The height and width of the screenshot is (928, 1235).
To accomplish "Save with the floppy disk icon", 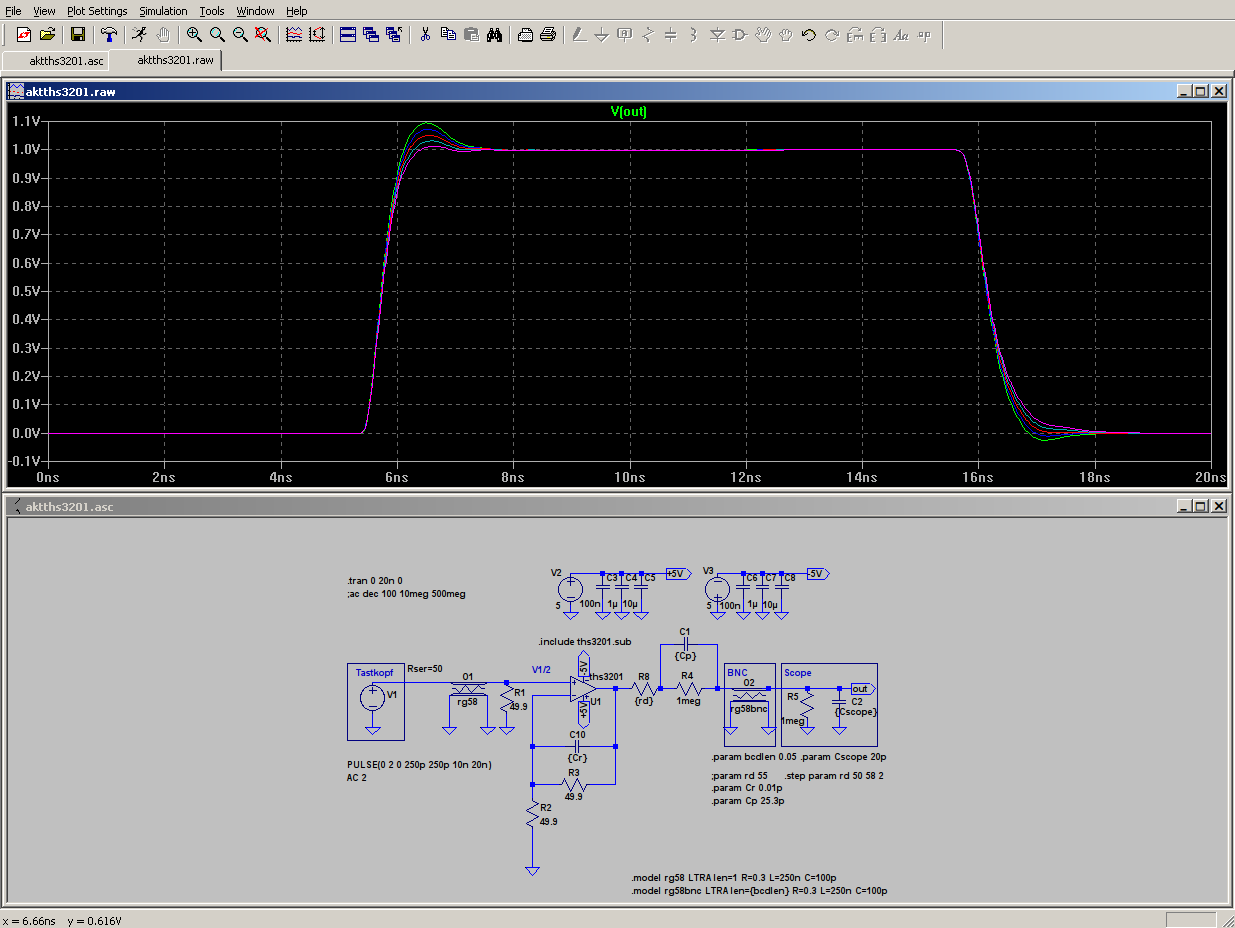I will (x=78, y=34).
